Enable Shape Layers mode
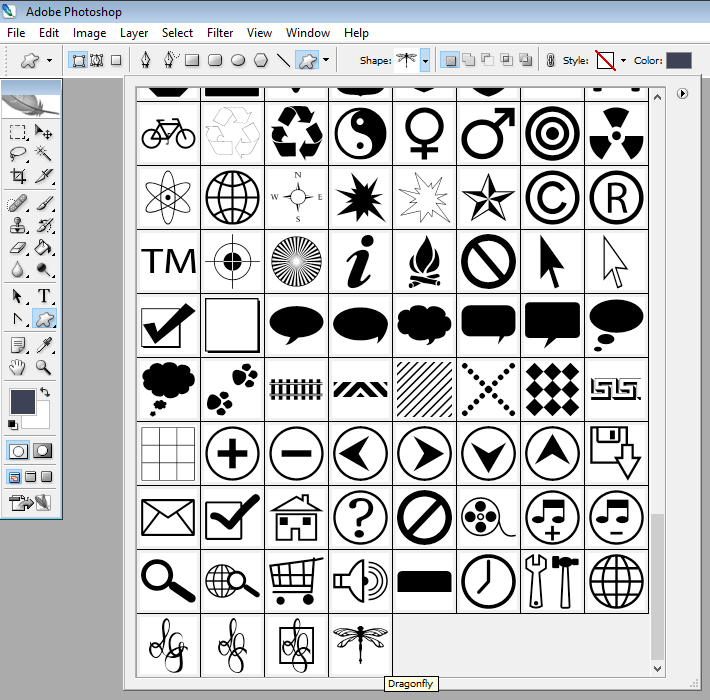Image resolution: width=710 pixels, height=700 pixels. pos(78,60)
